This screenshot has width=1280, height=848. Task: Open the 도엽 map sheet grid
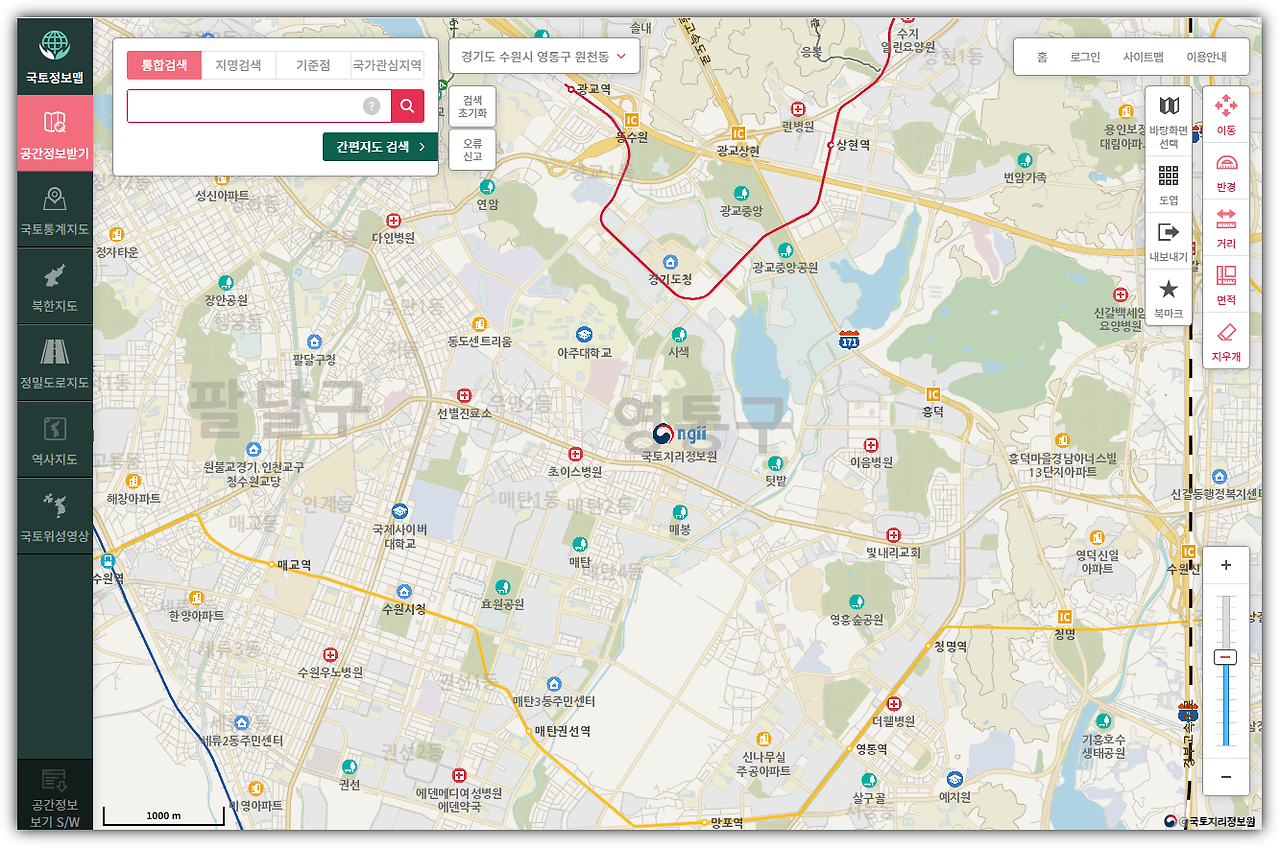(1168, 185)
